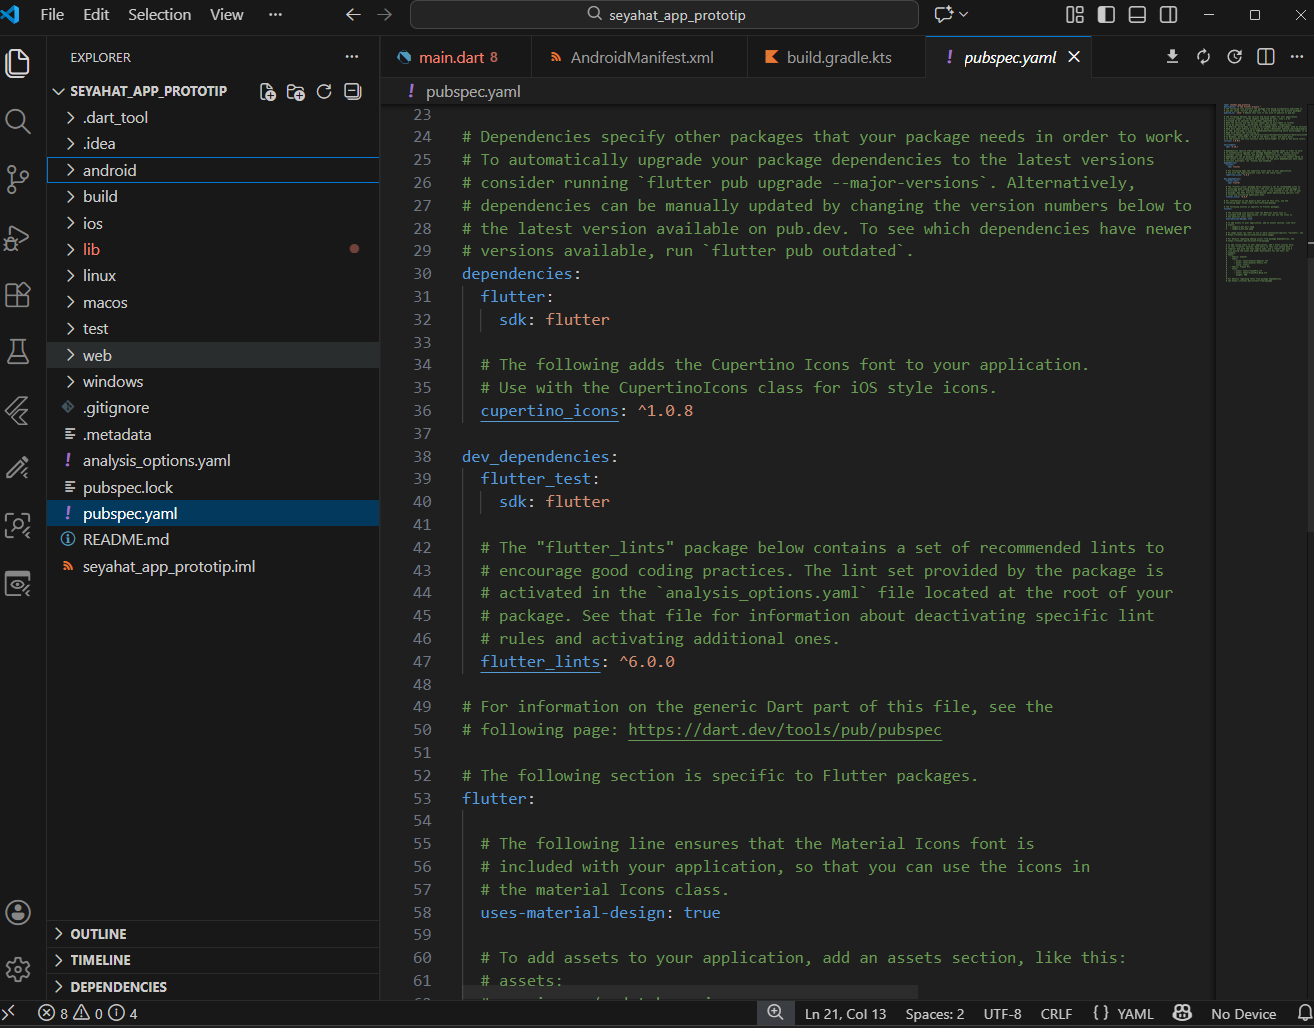Viewport: 1314px width, 1028px height.
Task: Click the Upgrade Packages refresh icon
Action: point(1203,57)
